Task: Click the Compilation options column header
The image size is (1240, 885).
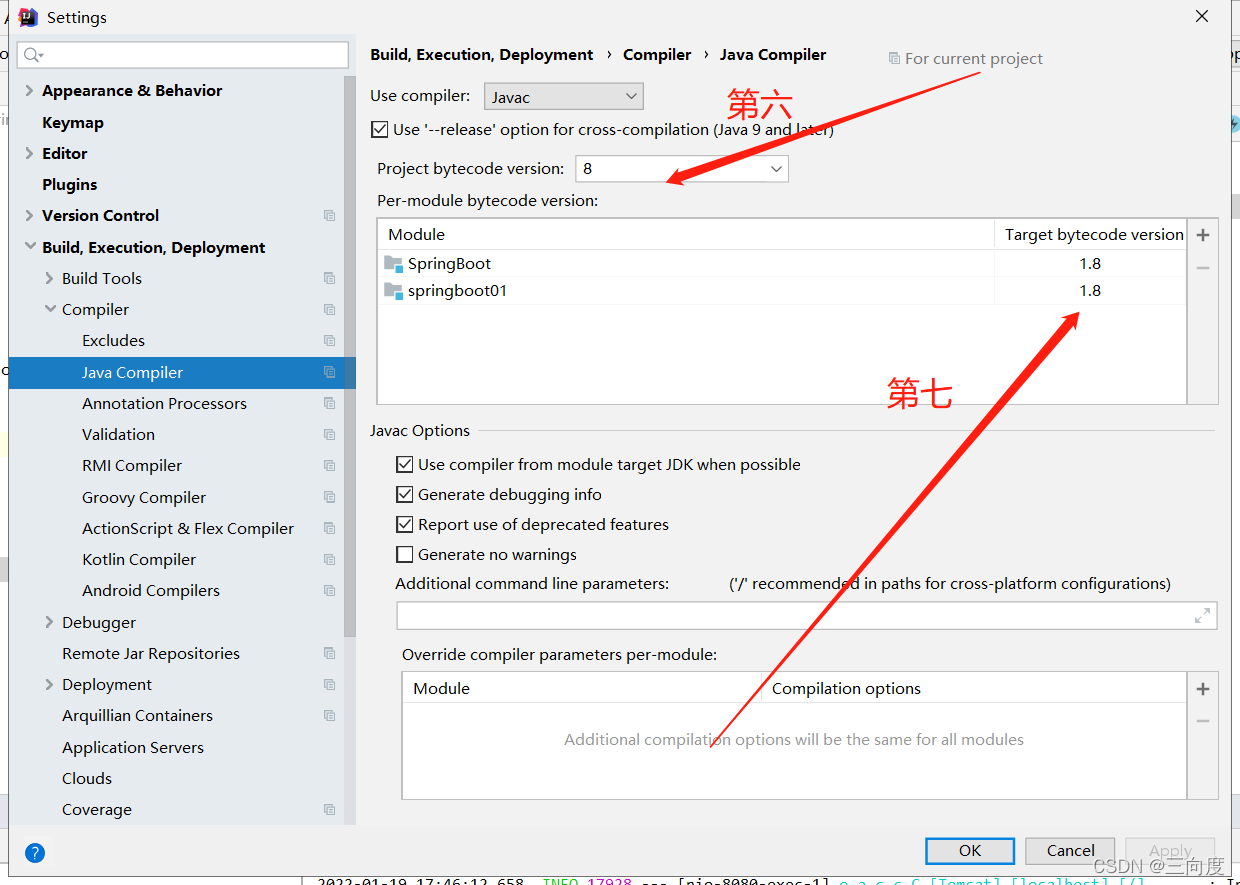Action: [846, 688]
